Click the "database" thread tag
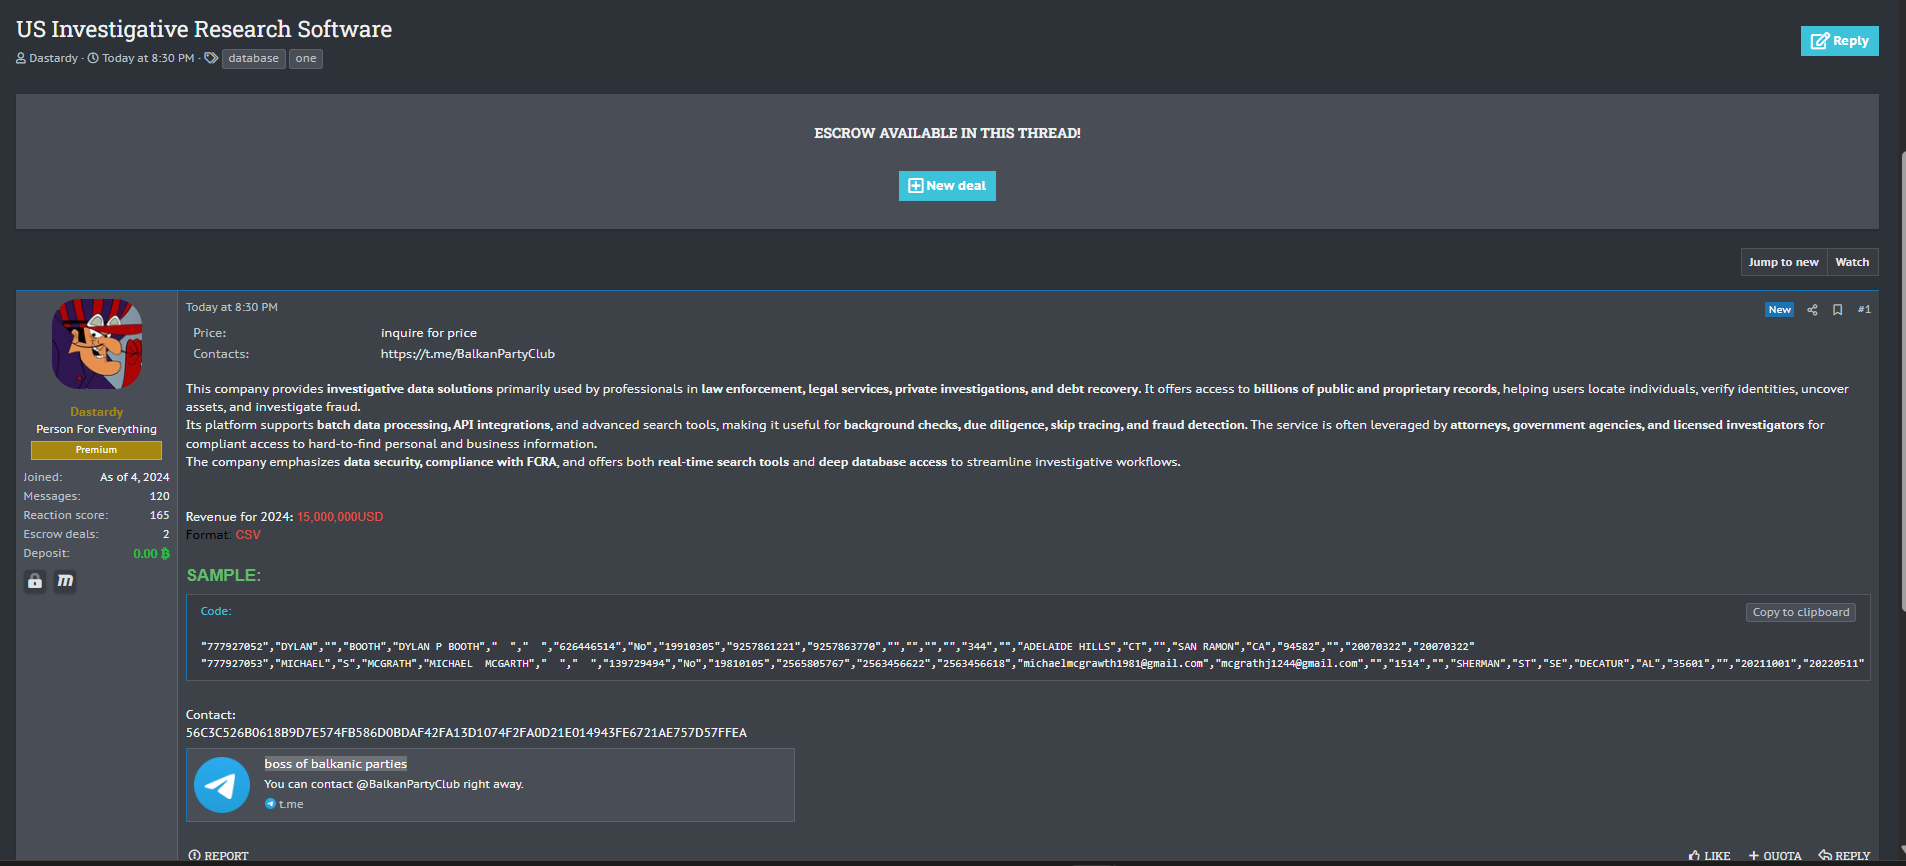 click(253, 59)
